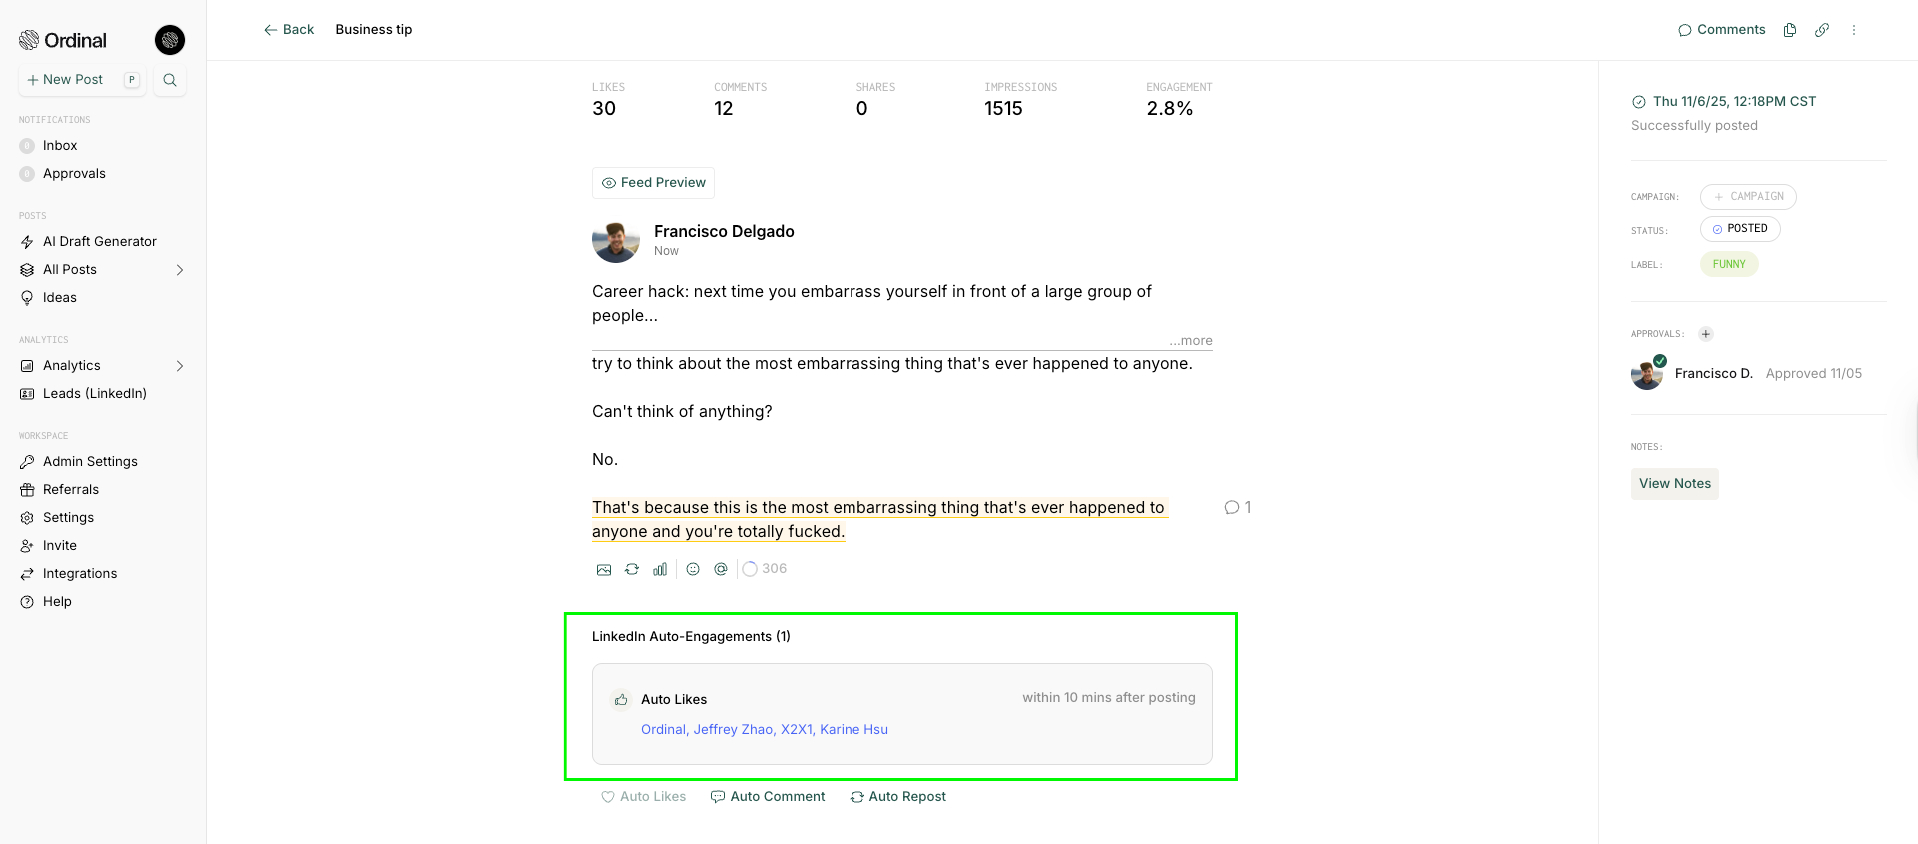Open the POSTED status dropdown

(x=1740, y=229)
